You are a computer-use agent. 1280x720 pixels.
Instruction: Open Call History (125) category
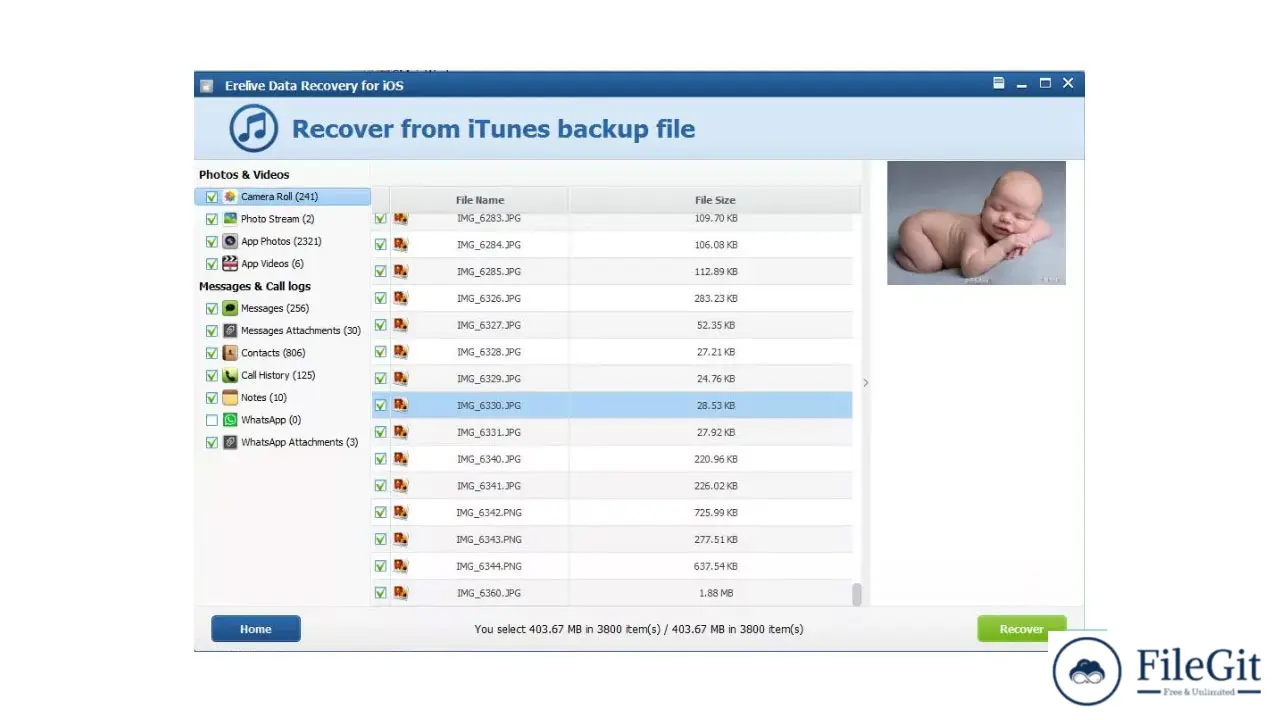[x=278, y=375]
